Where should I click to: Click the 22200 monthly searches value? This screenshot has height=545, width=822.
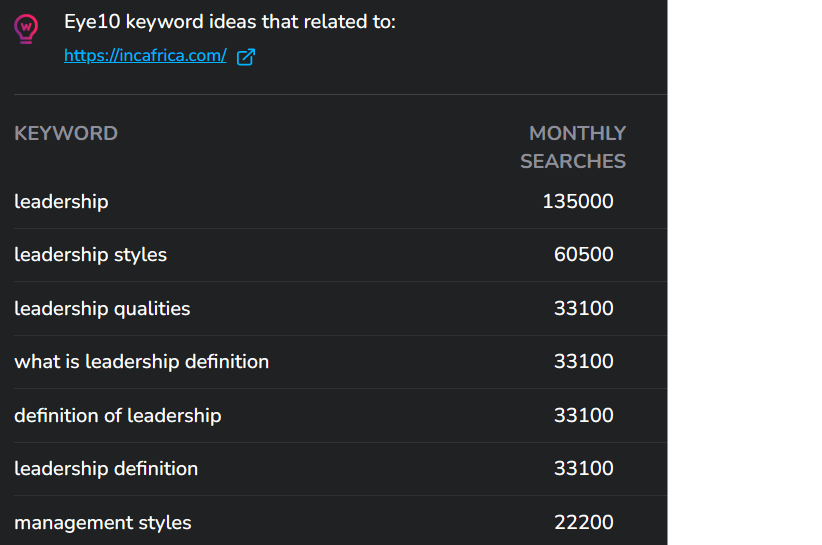coord(584,523)
